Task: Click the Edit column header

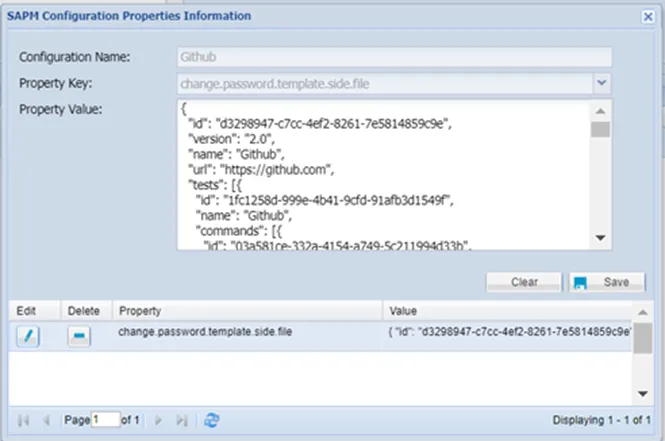Action: [x=35, y=311]
